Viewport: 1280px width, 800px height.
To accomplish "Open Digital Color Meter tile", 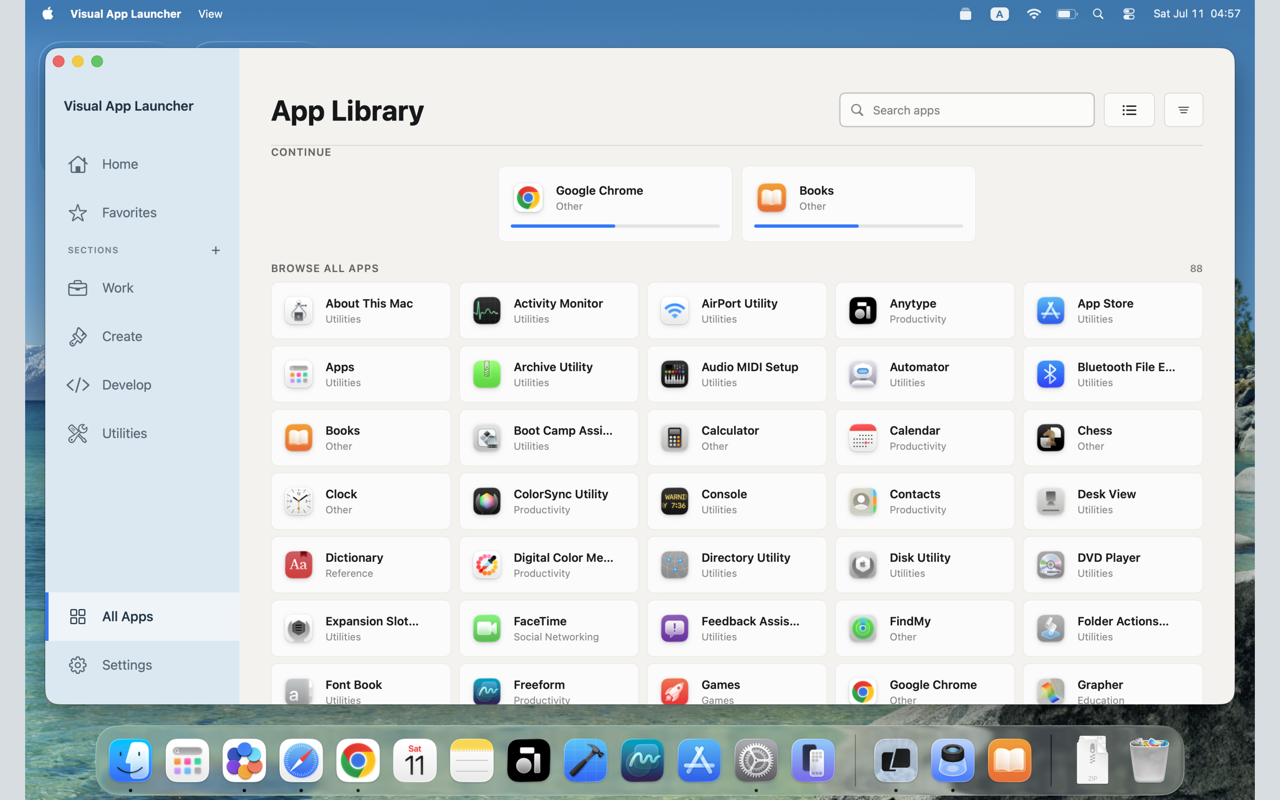I will (549, 565).
